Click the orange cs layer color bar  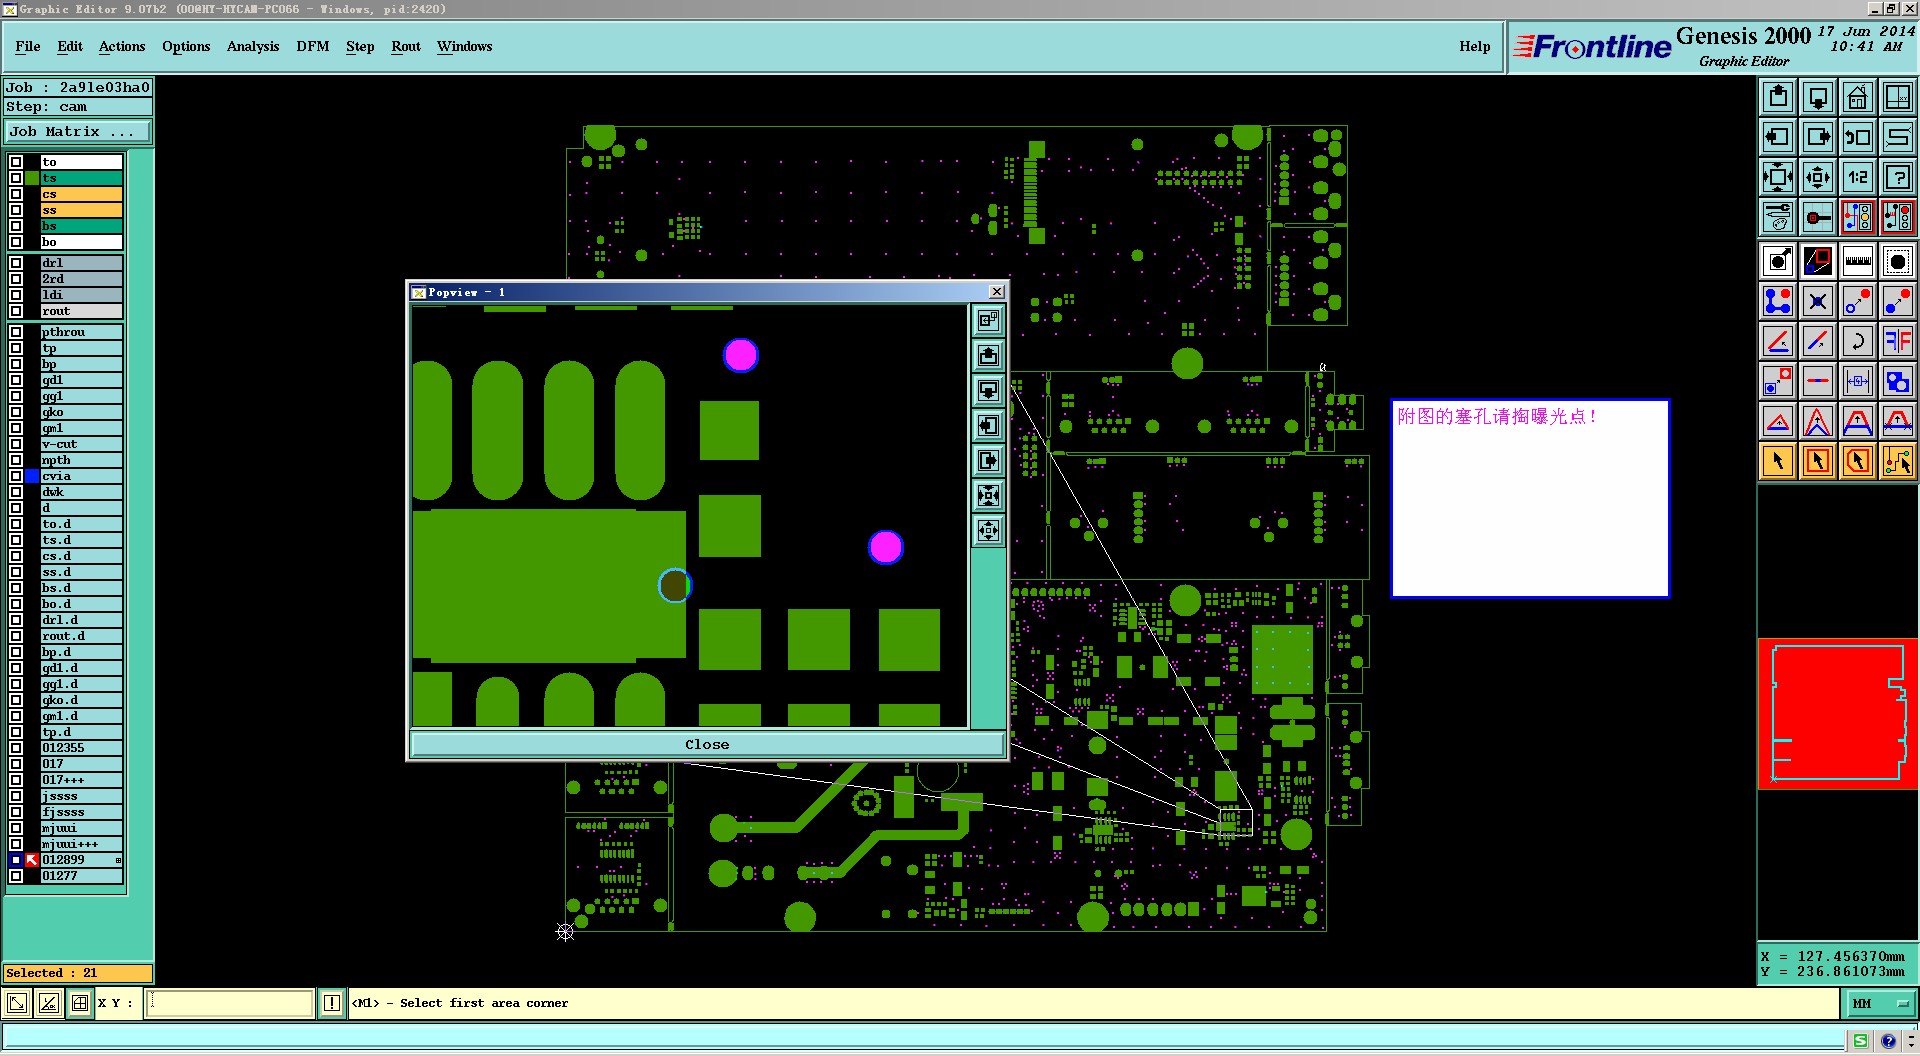81,194
